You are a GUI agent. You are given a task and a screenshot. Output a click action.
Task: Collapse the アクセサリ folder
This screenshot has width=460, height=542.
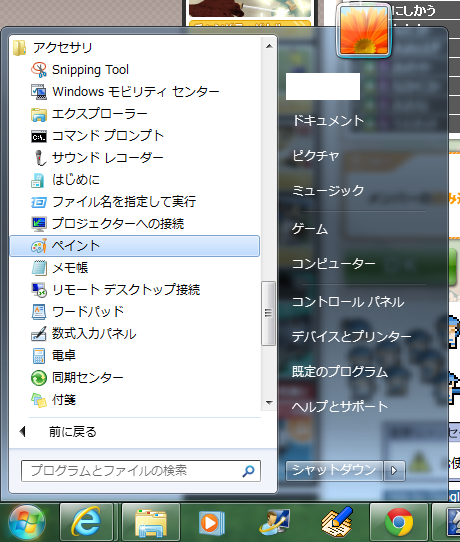click(53, 48)
